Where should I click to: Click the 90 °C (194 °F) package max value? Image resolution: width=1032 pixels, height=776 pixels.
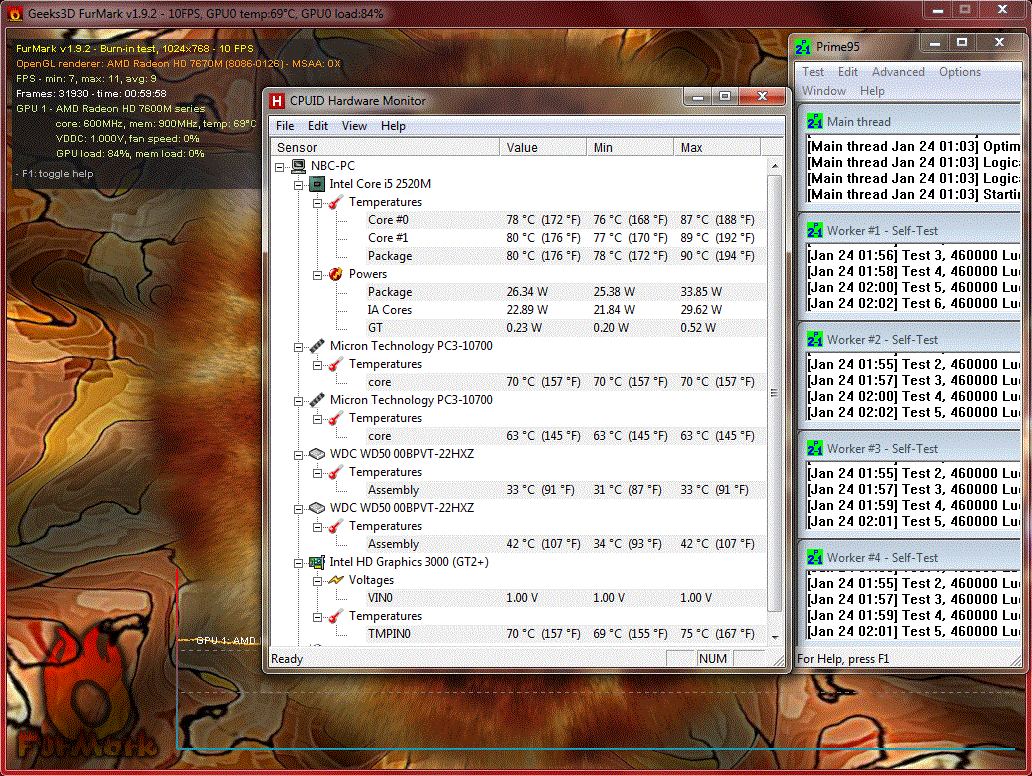pos(717,256)
